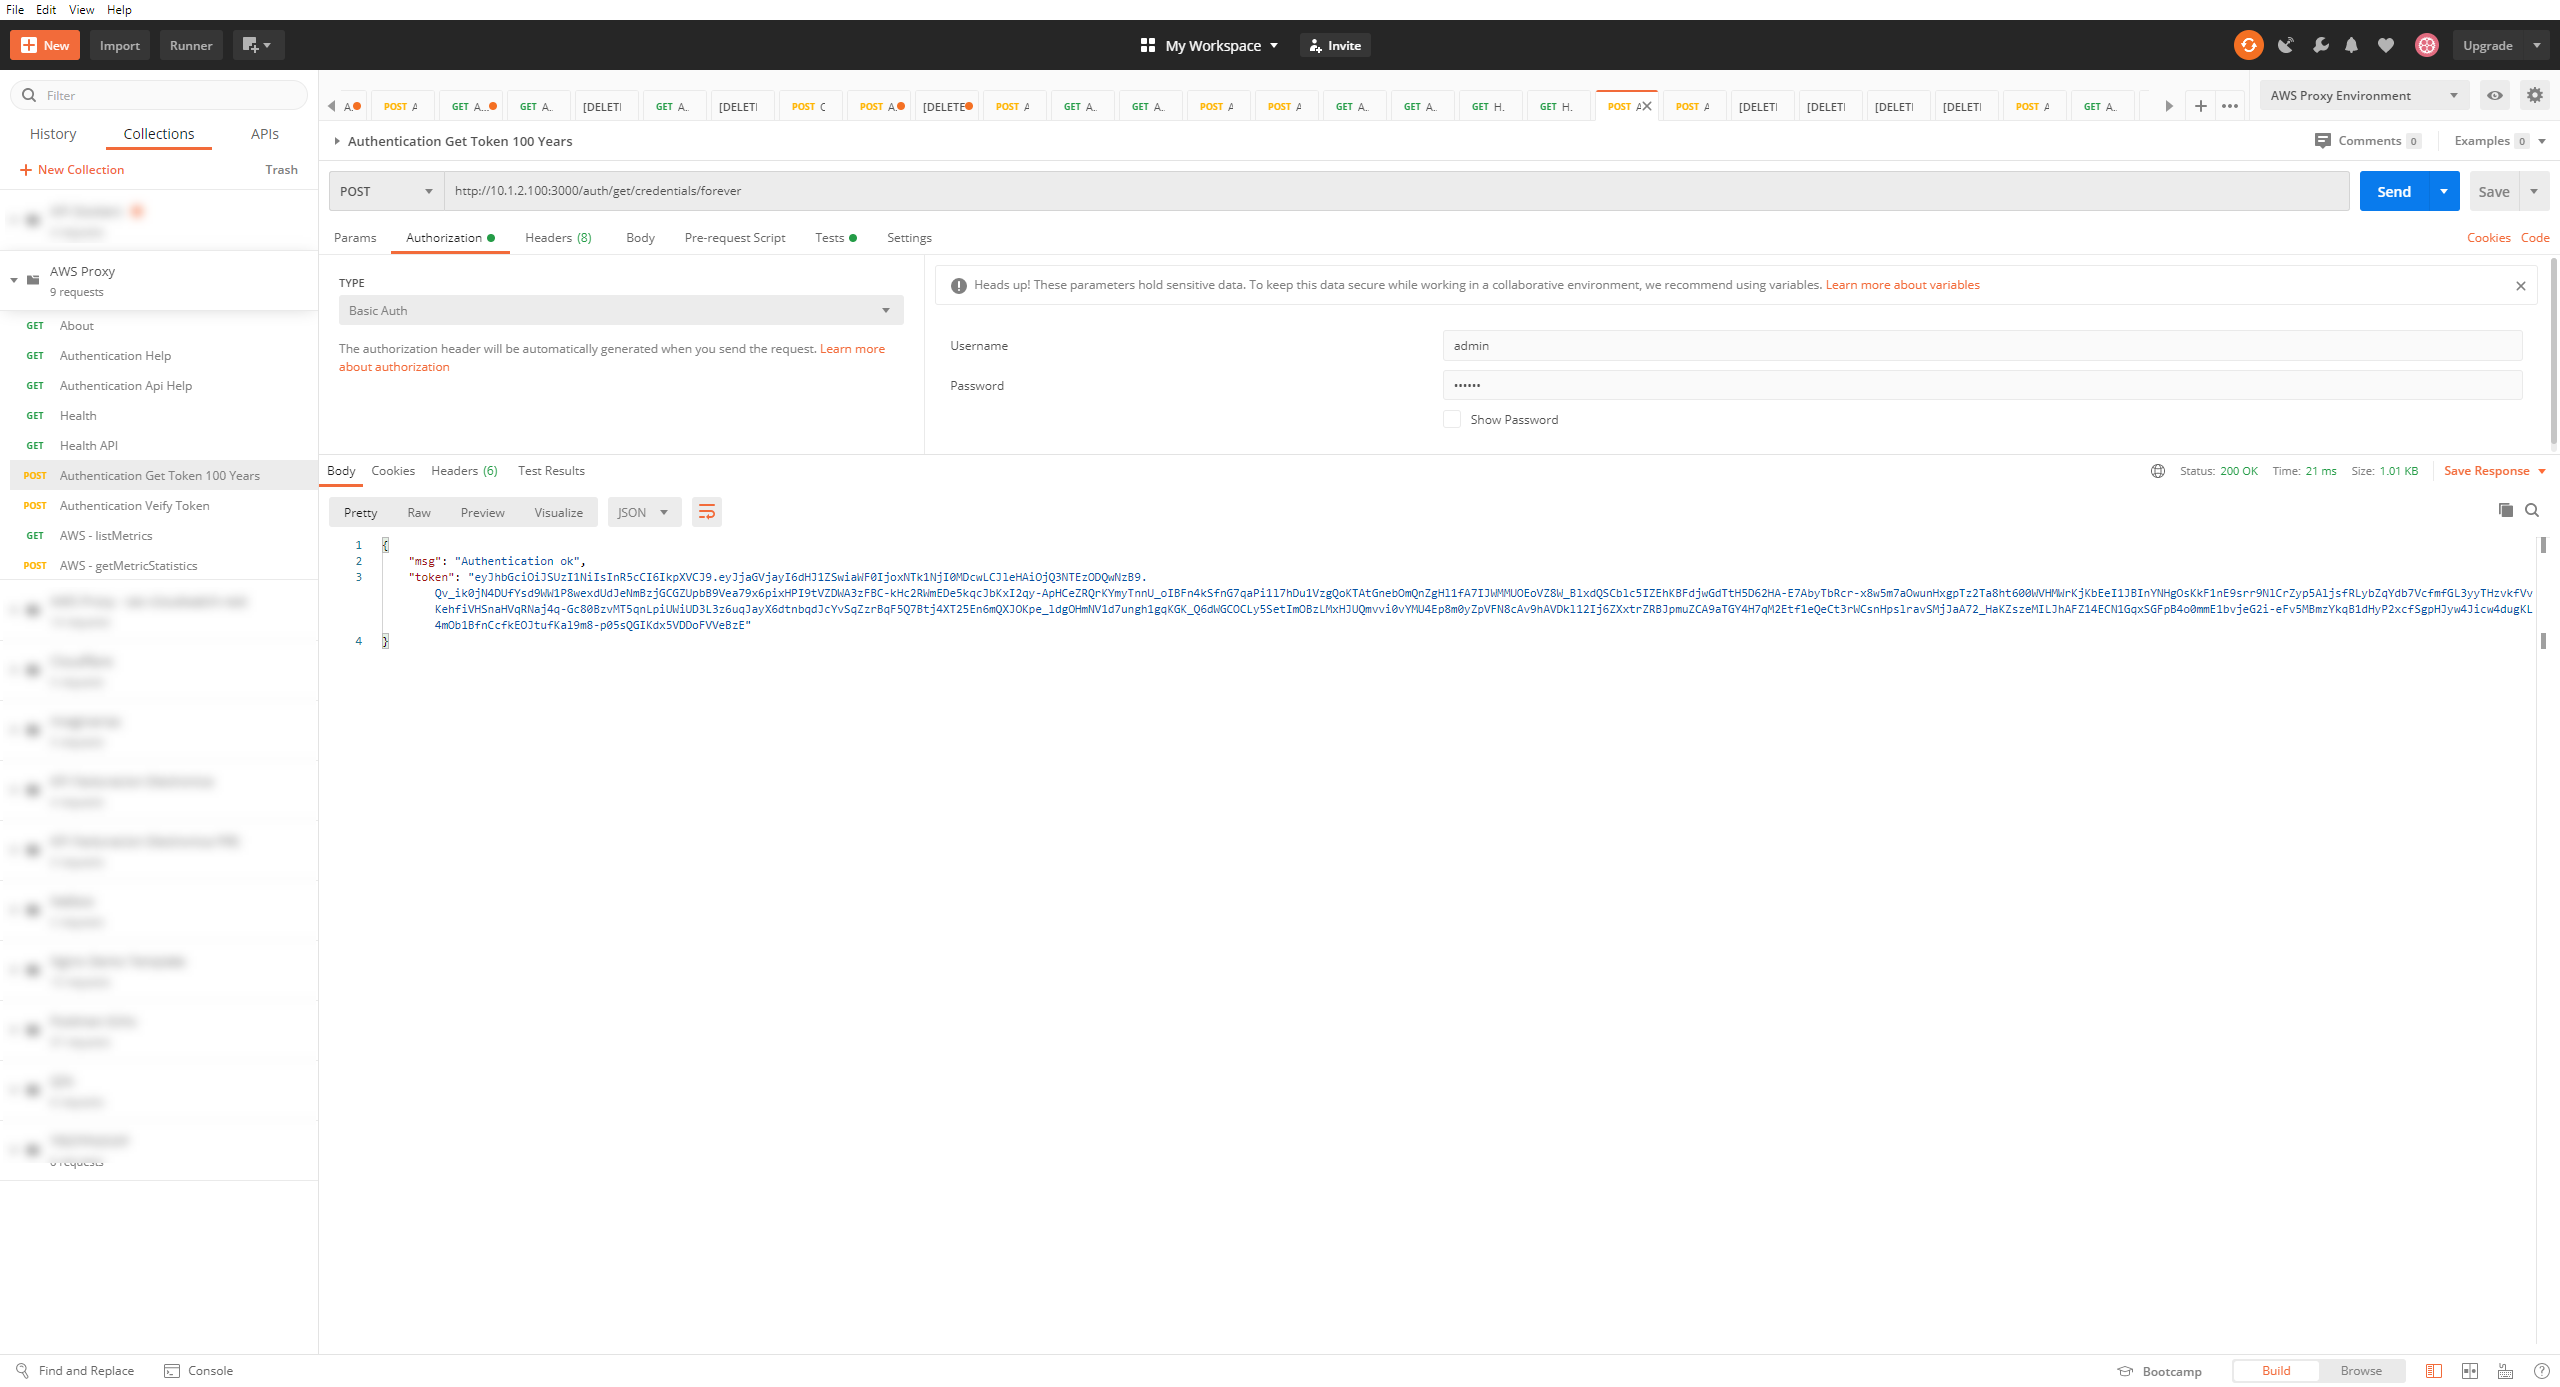Screen dimensions: 2560x1387
Task: Click the environment quick look eye icon
Action: point(2495,96)
